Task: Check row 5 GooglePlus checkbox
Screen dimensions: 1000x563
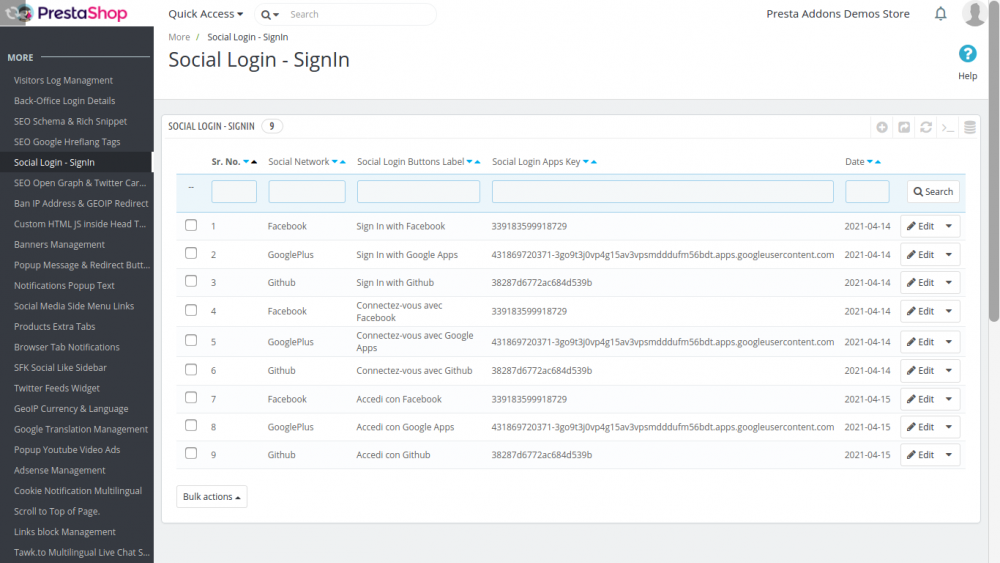Action: tap(191, 340)
